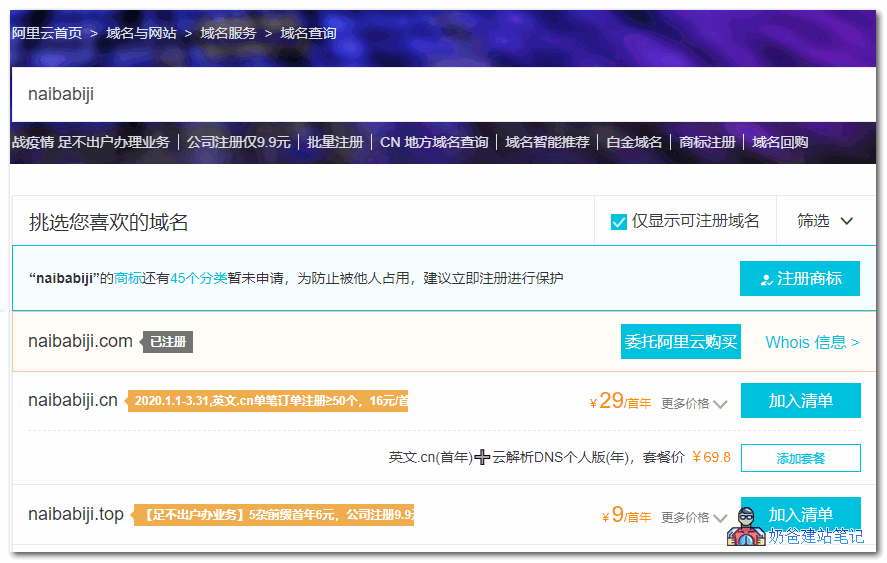This screenshot has height=563, width=887.
Task: Add naibabiji.cn with 加入清单
Action: [x=800, y=401]
